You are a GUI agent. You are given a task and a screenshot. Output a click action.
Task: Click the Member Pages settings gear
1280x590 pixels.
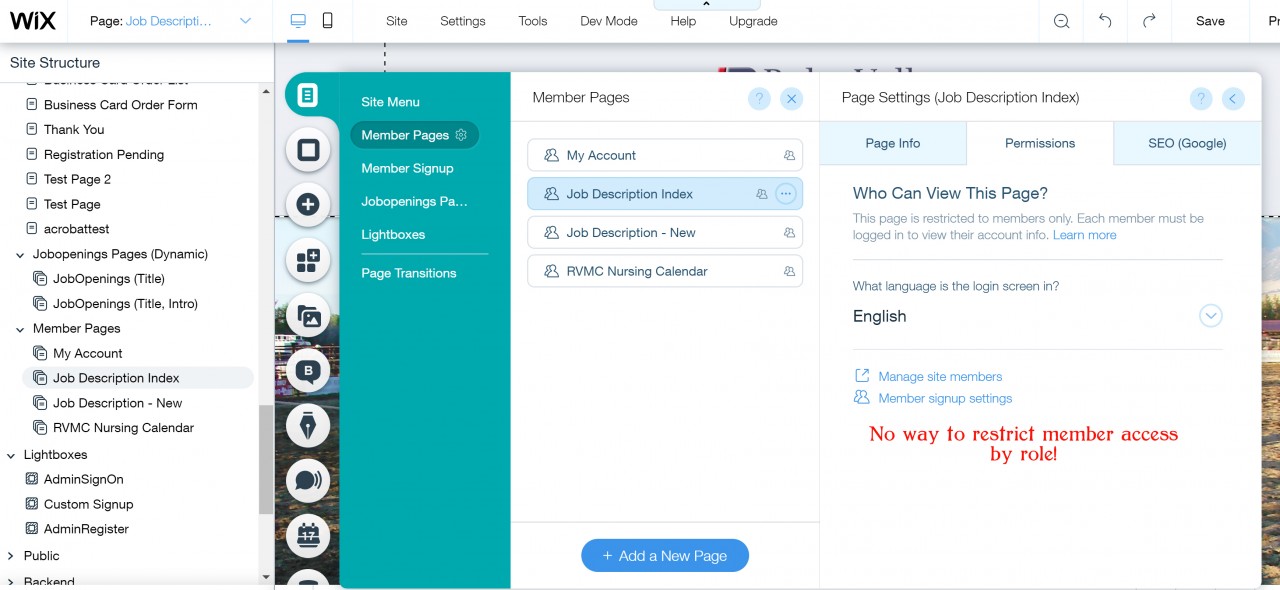[x=461, y=135]
